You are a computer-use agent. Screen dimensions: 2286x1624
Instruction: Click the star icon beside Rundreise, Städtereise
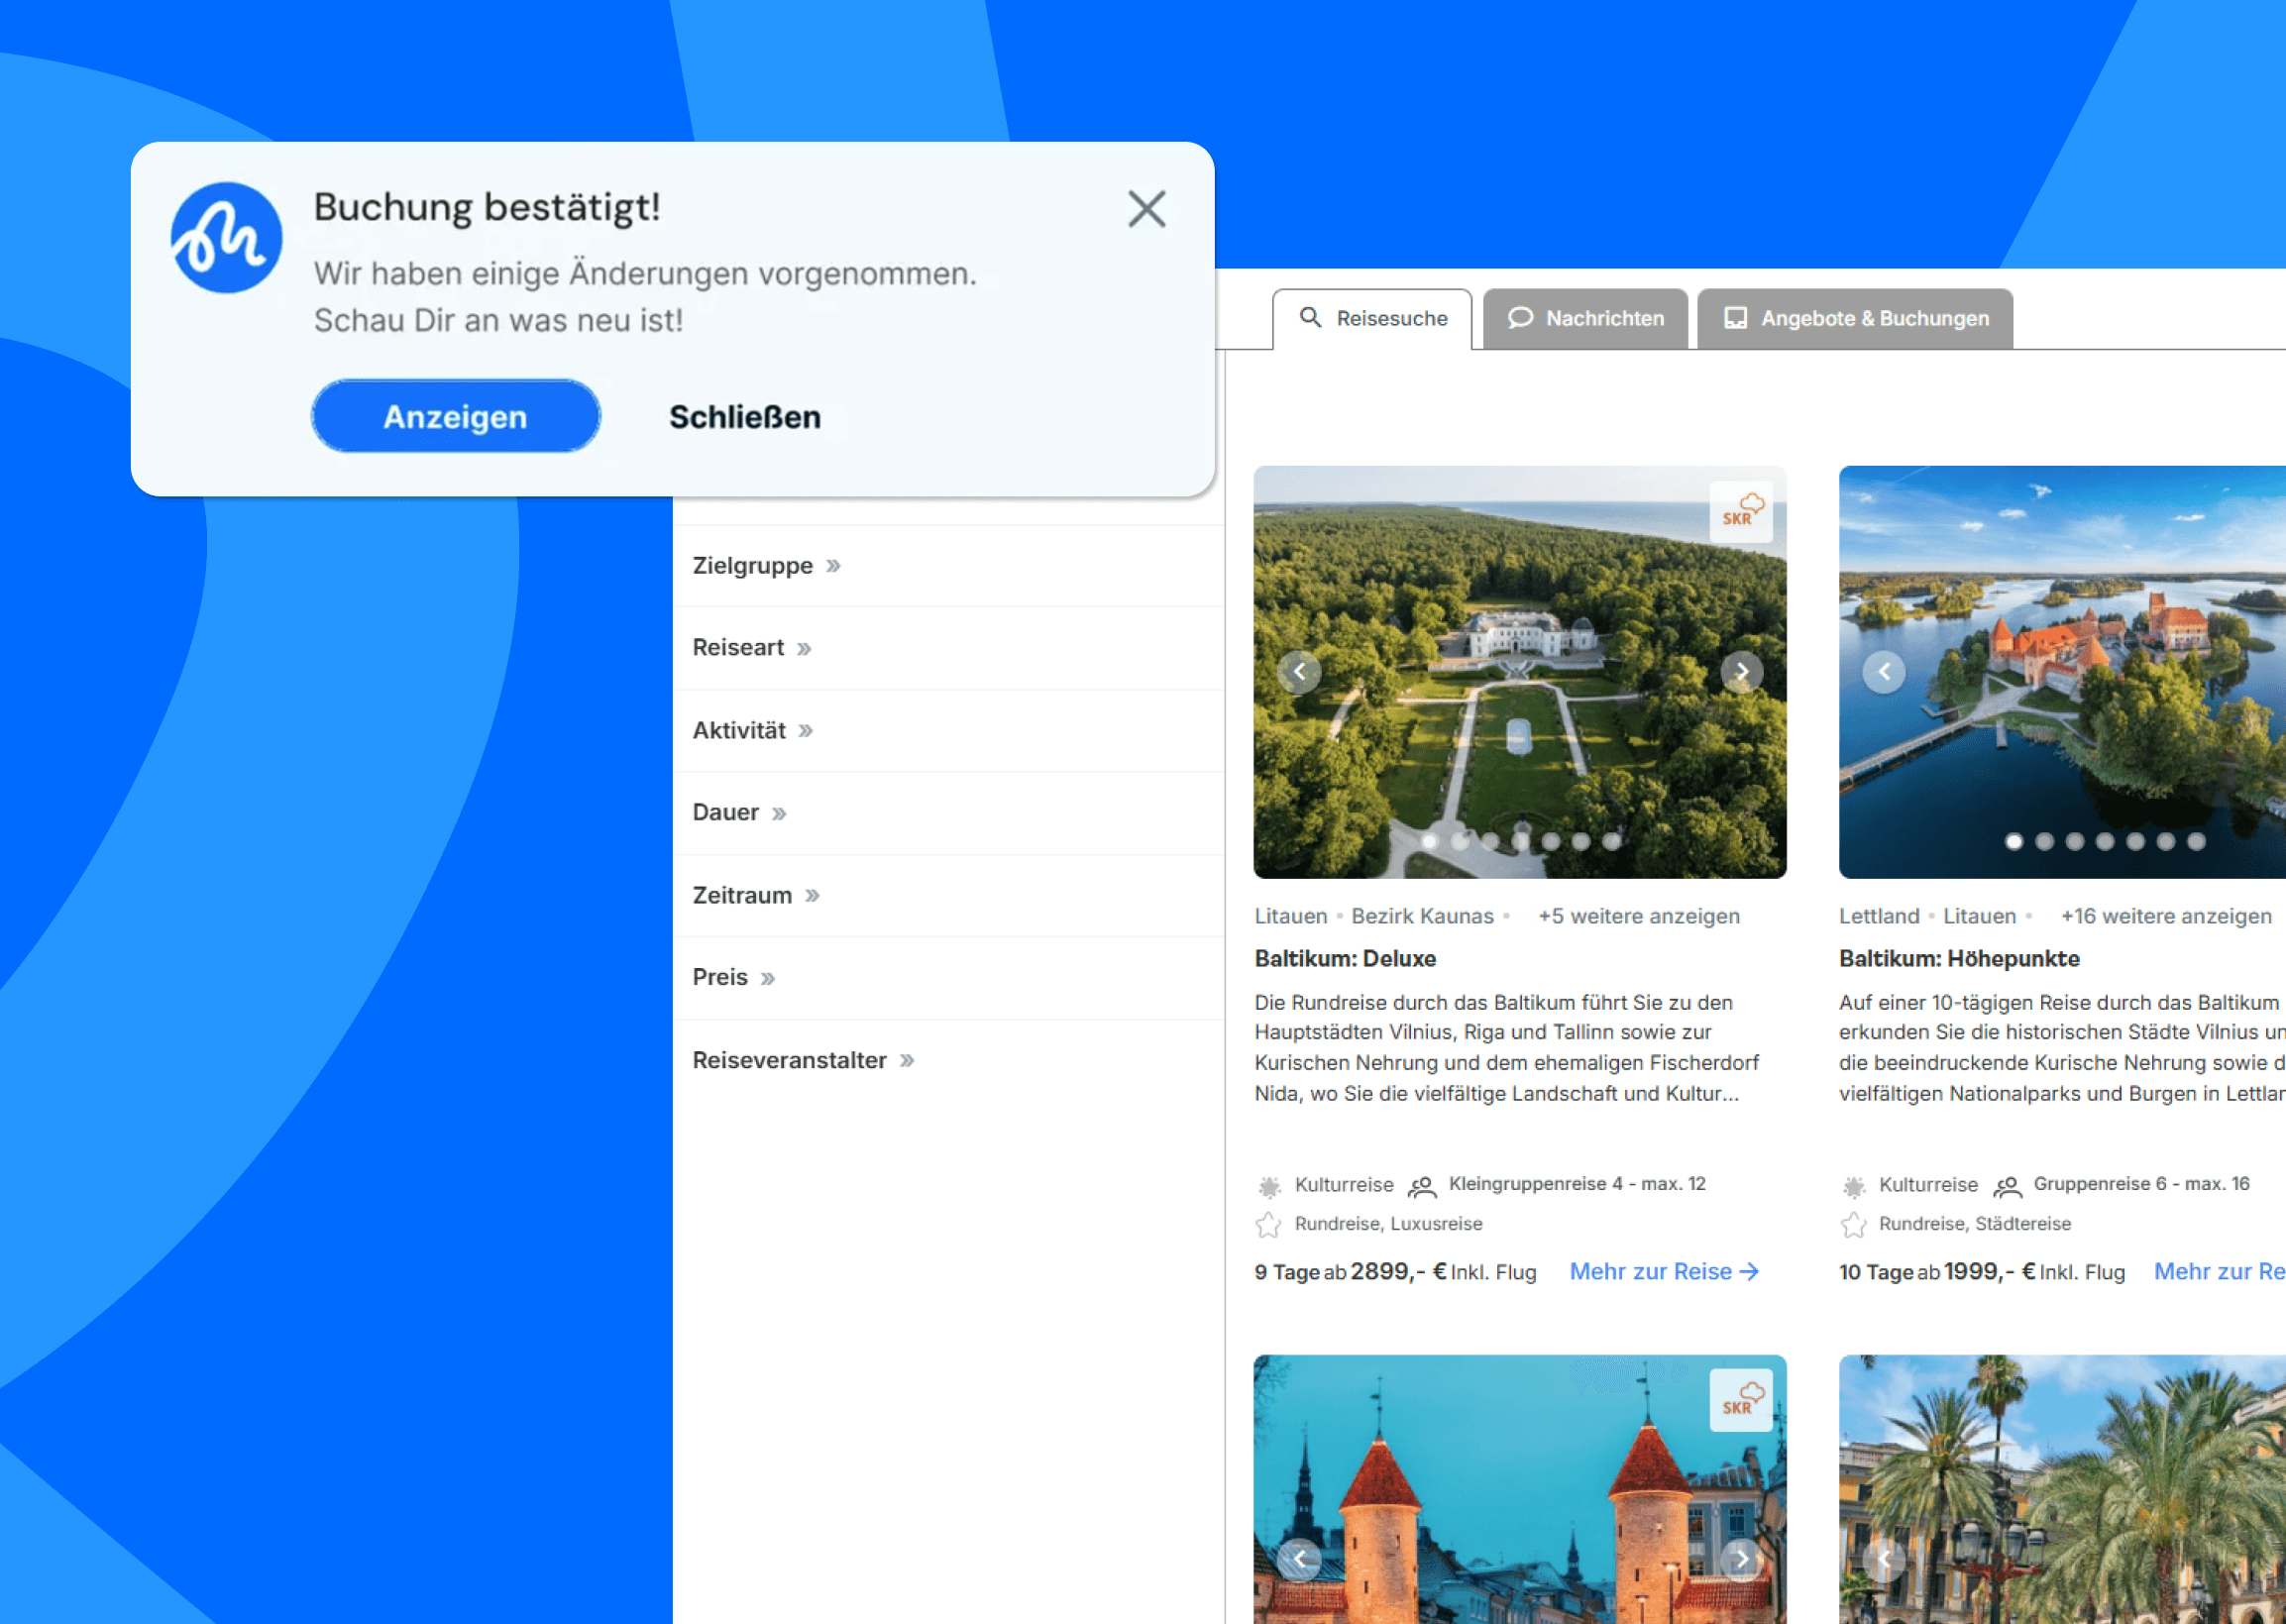[x=1853, y=1225]
